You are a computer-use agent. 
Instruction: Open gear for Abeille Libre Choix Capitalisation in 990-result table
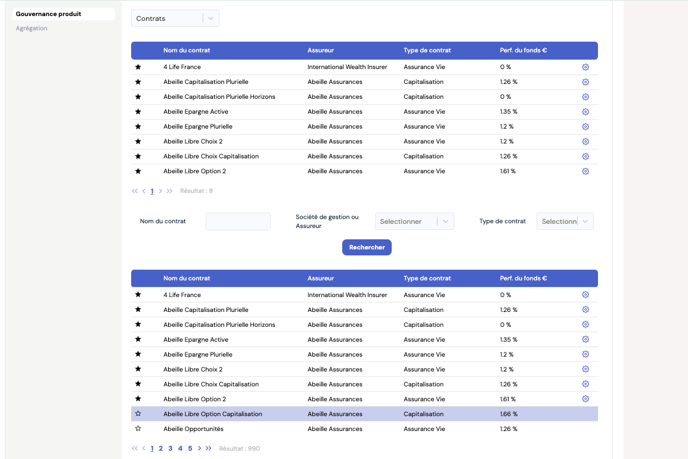pos(585,384)
